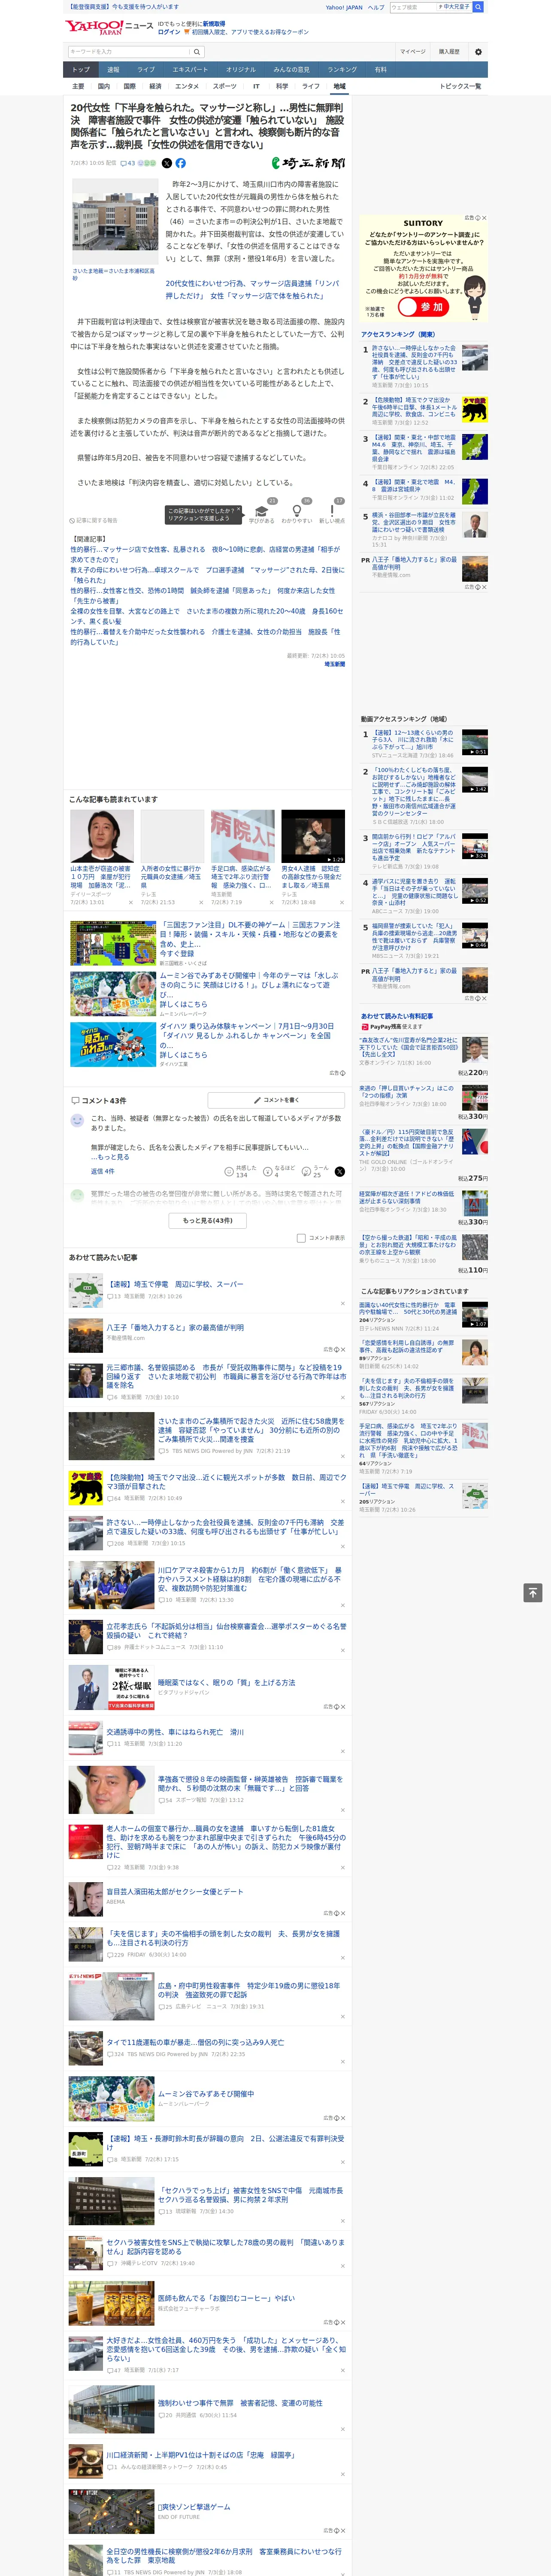Click the ヘルプ link in header
Image resolution: width=551 pixels, height=2576 pixels.
(376, 7)
